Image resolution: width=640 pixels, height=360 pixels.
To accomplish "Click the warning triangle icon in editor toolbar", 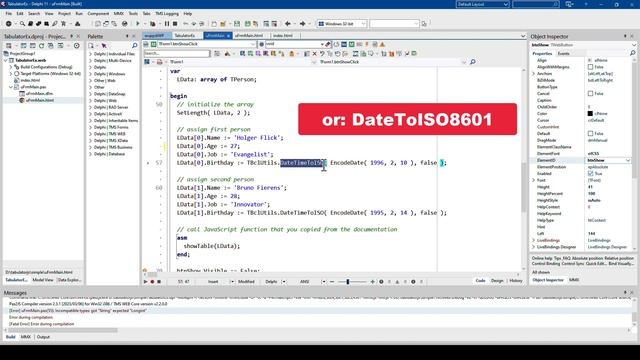I will (x=382, y=44).
